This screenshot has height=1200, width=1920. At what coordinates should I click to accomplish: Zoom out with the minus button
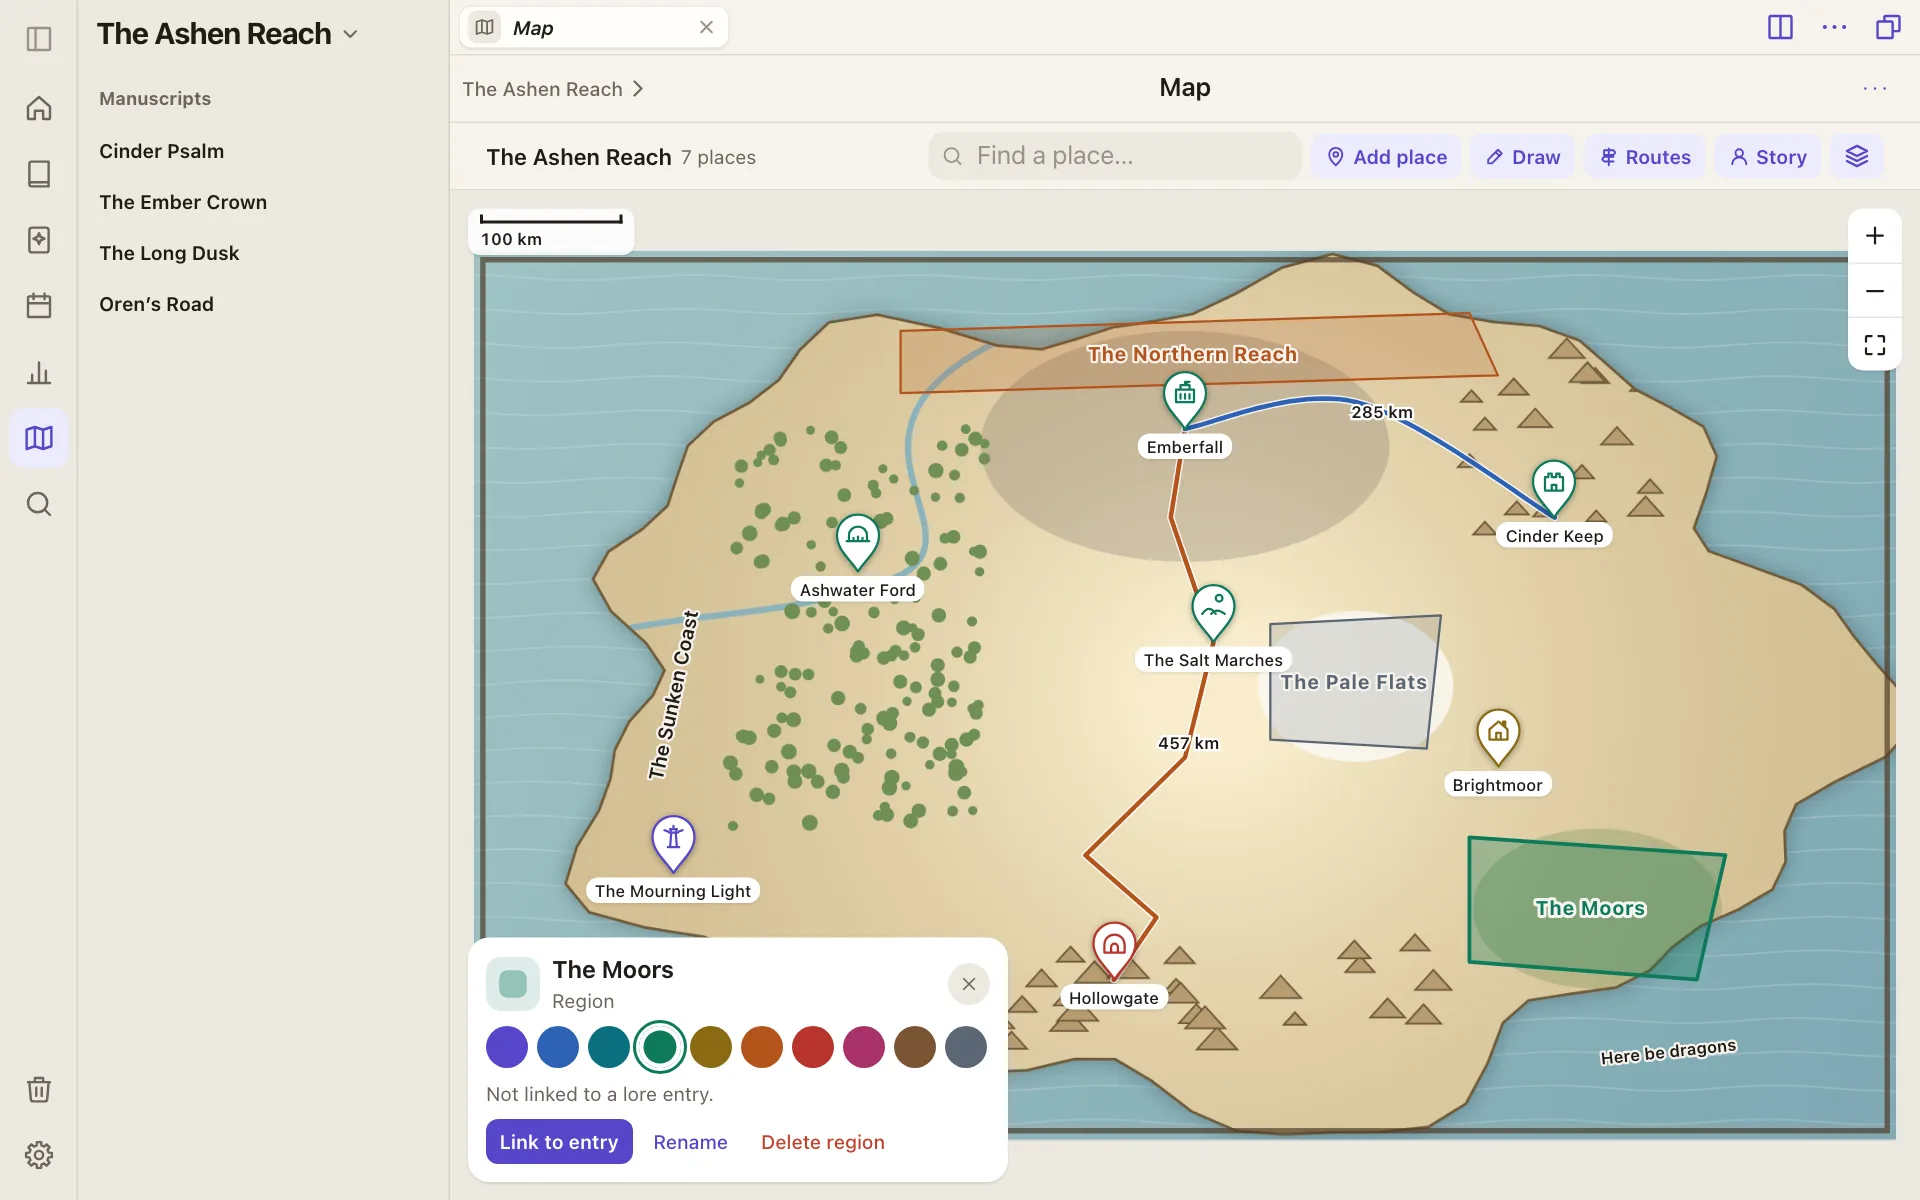coord(1875,291)
